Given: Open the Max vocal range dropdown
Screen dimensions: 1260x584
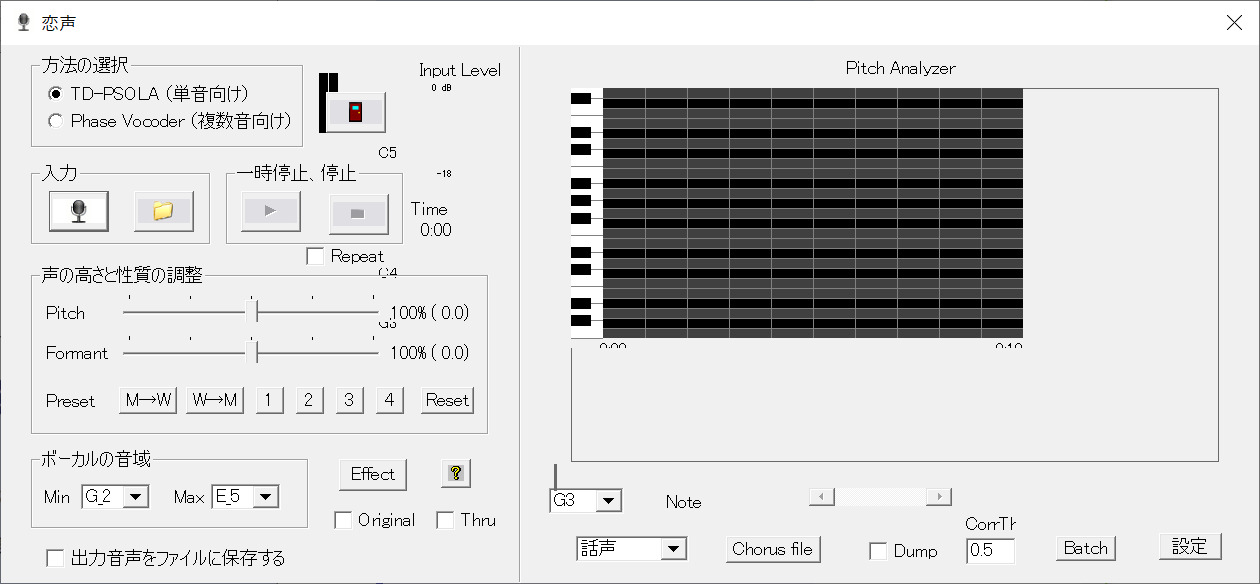Looking at the screenshot, I should coord(266,497).
